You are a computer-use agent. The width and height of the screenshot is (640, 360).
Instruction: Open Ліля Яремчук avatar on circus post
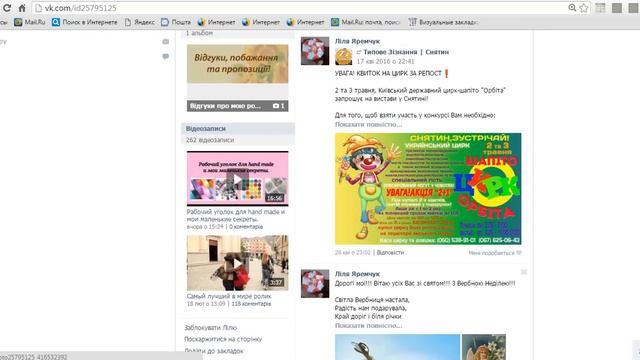(x=315, y=51)
